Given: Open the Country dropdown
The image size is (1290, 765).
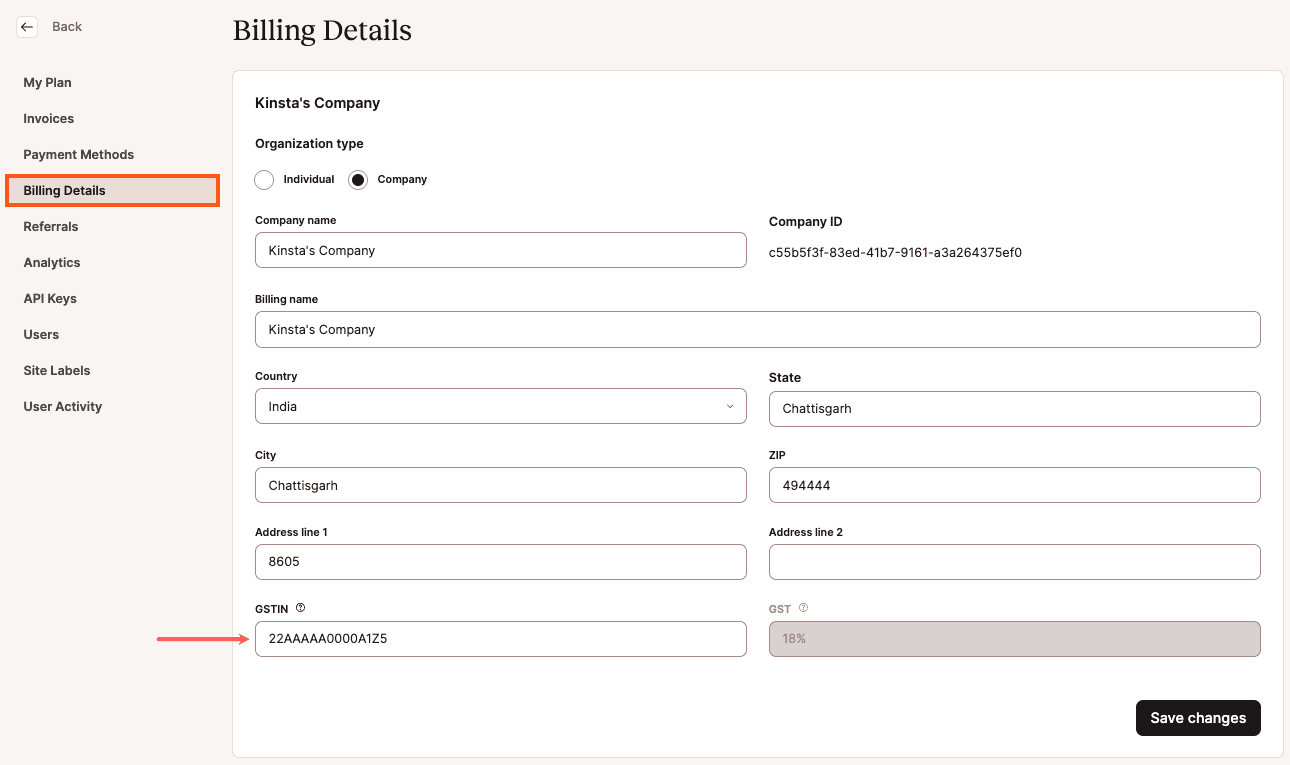Looking at the screenshot, I should click(x=500, y=406).
